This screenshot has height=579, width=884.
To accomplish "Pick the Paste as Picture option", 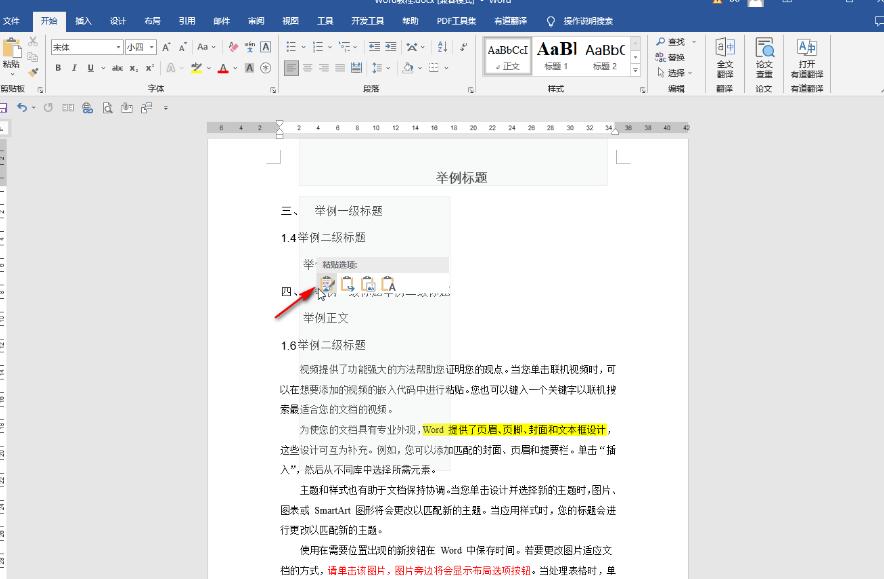I will coord(368,285).
